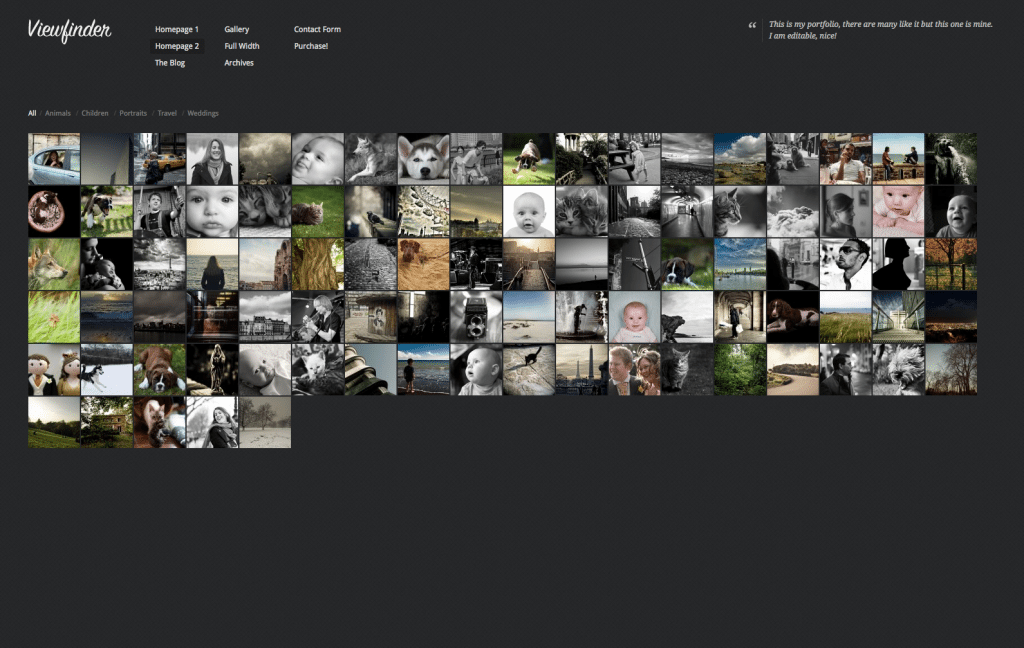View the mother kissing baby photo
The width and height of the screenshot is (1024, 648).
click(106, 265)
